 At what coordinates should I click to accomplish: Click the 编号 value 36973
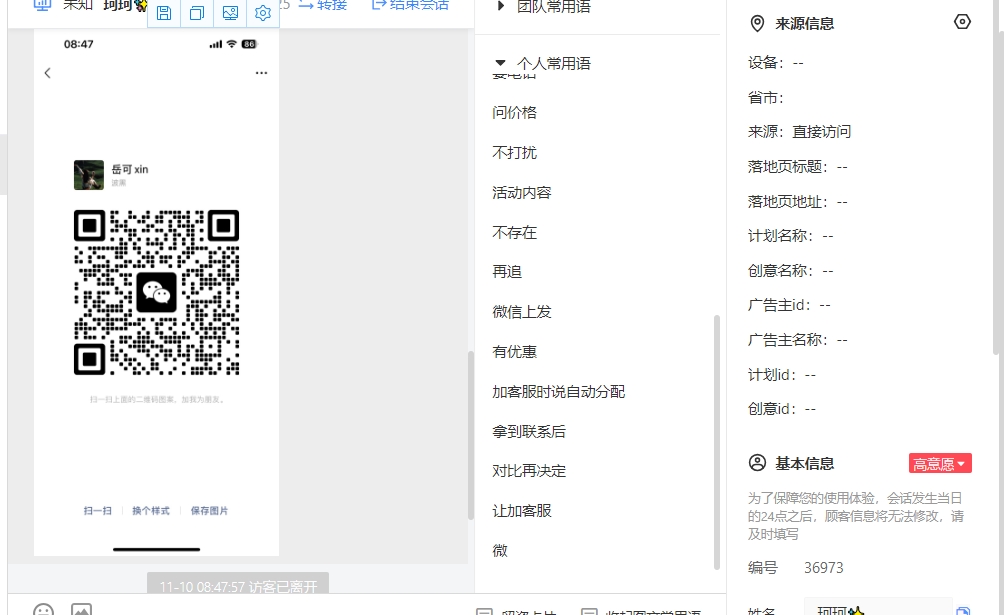tap(823, 568)
